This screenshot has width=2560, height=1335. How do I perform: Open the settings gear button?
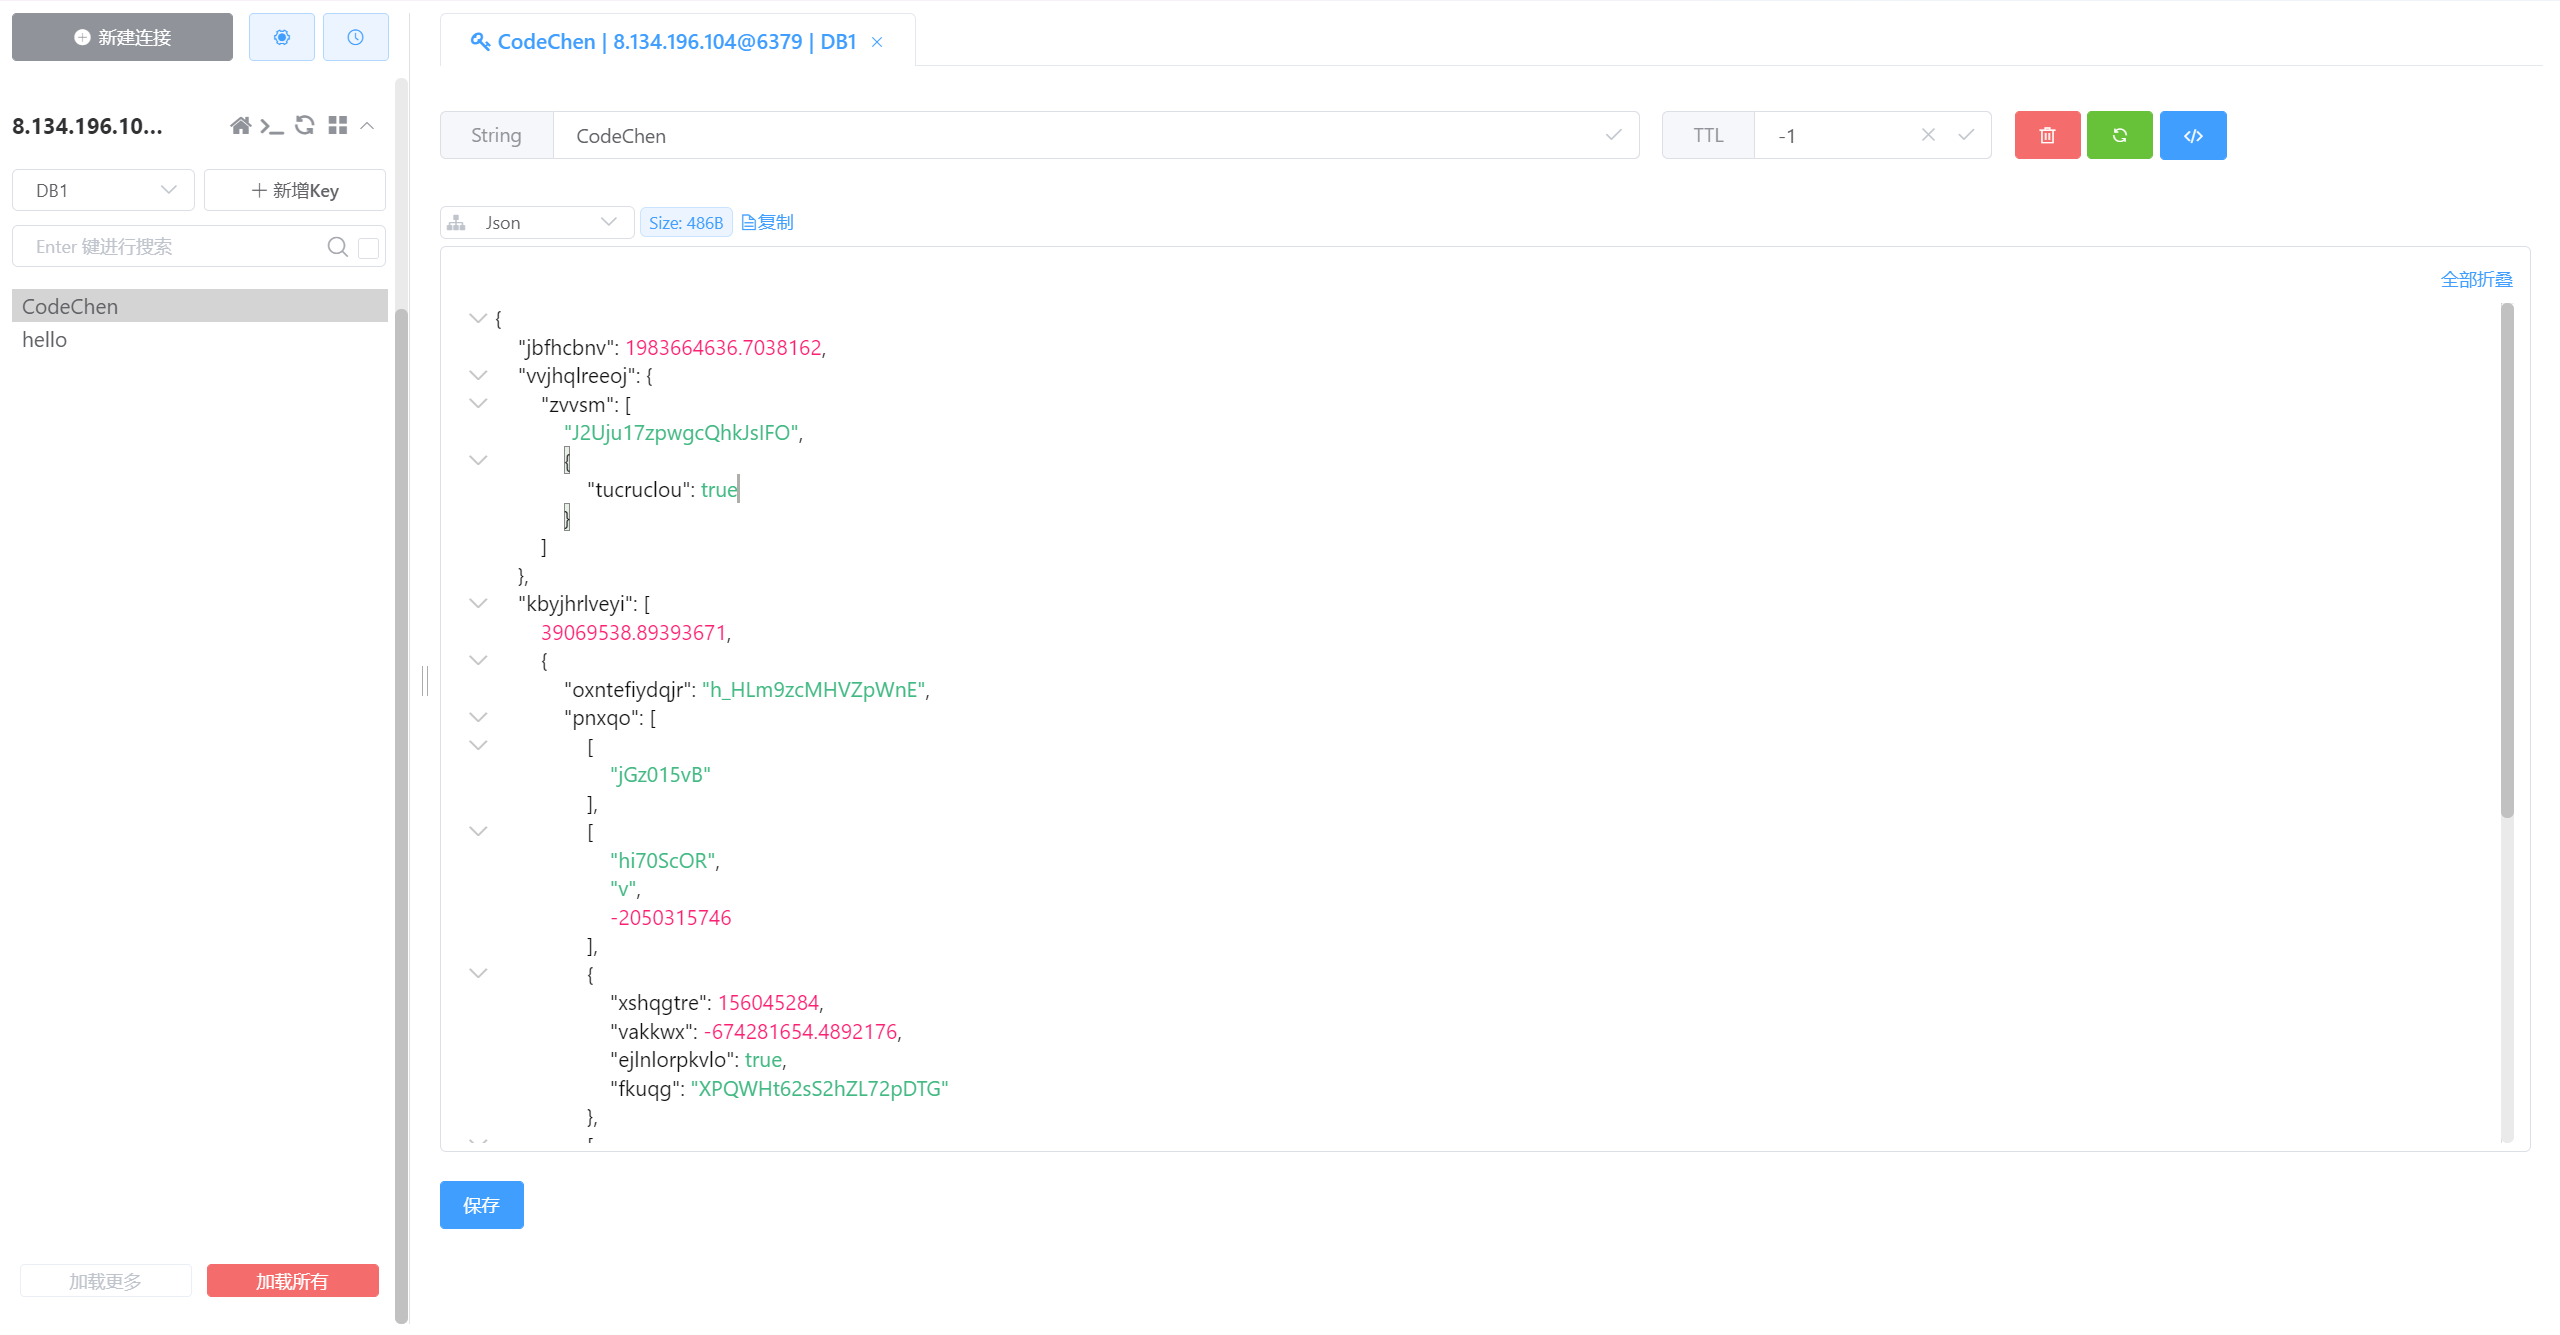(282, 37)
